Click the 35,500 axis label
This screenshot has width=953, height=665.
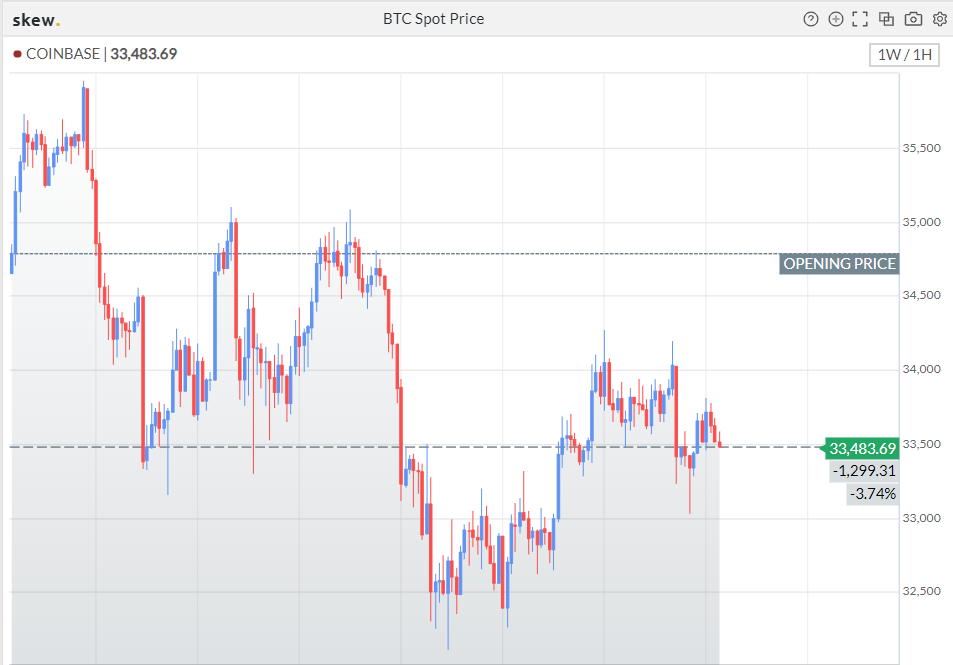coord(921,148)
